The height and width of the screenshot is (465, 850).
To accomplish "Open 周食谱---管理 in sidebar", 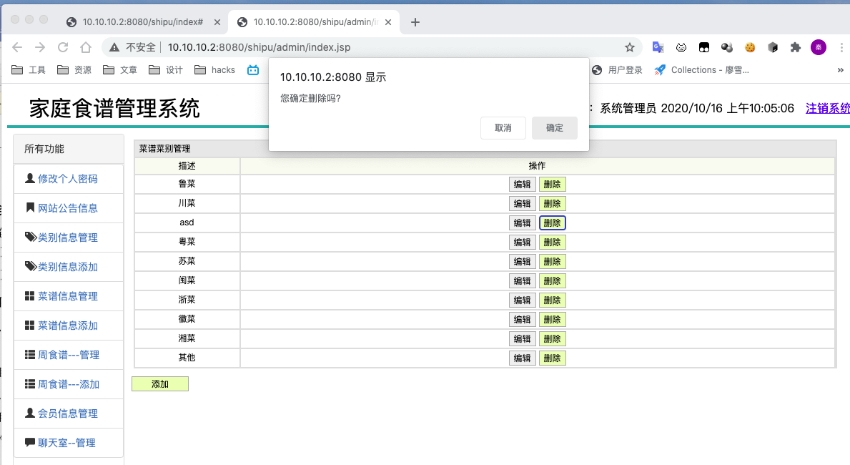I will (x=68, y=354).
